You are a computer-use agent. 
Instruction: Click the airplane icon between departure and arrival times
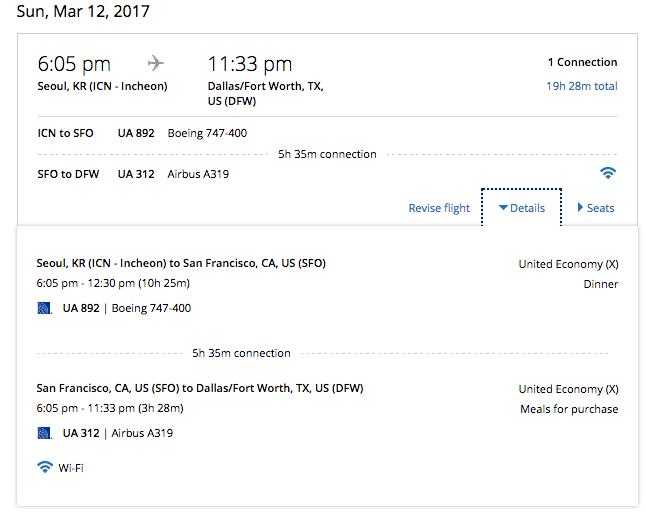click(155, 63)
